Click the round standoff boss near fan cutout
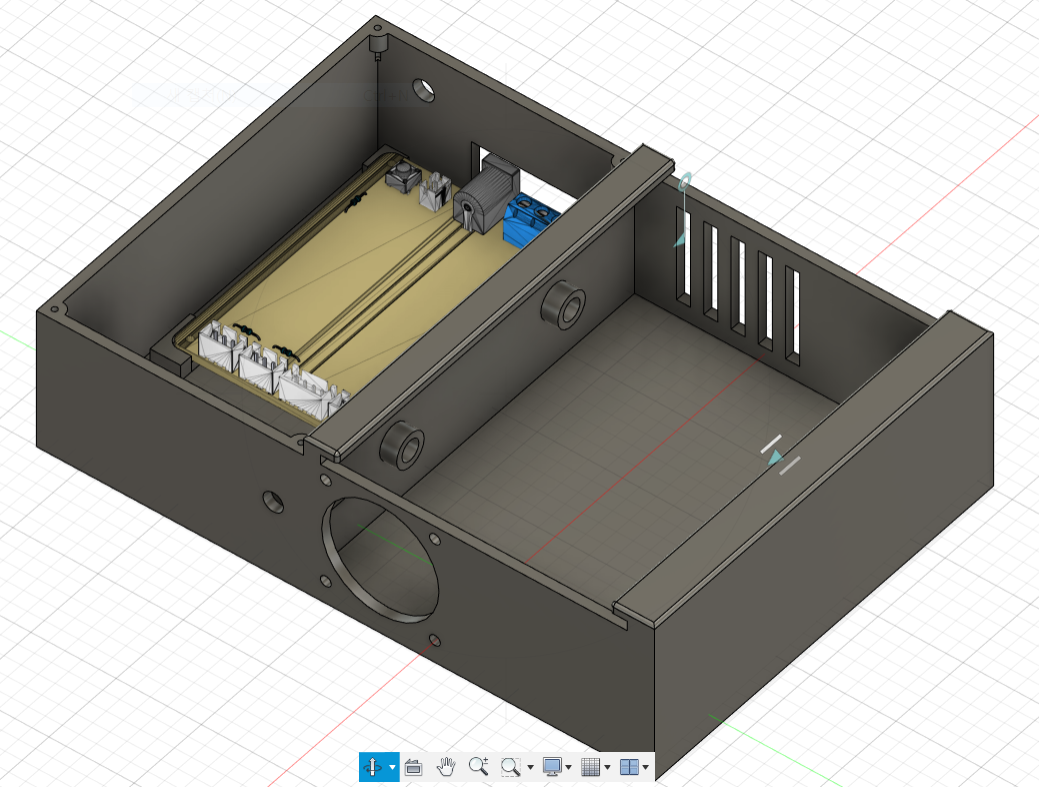1039x787 pixels. [402, 444]
